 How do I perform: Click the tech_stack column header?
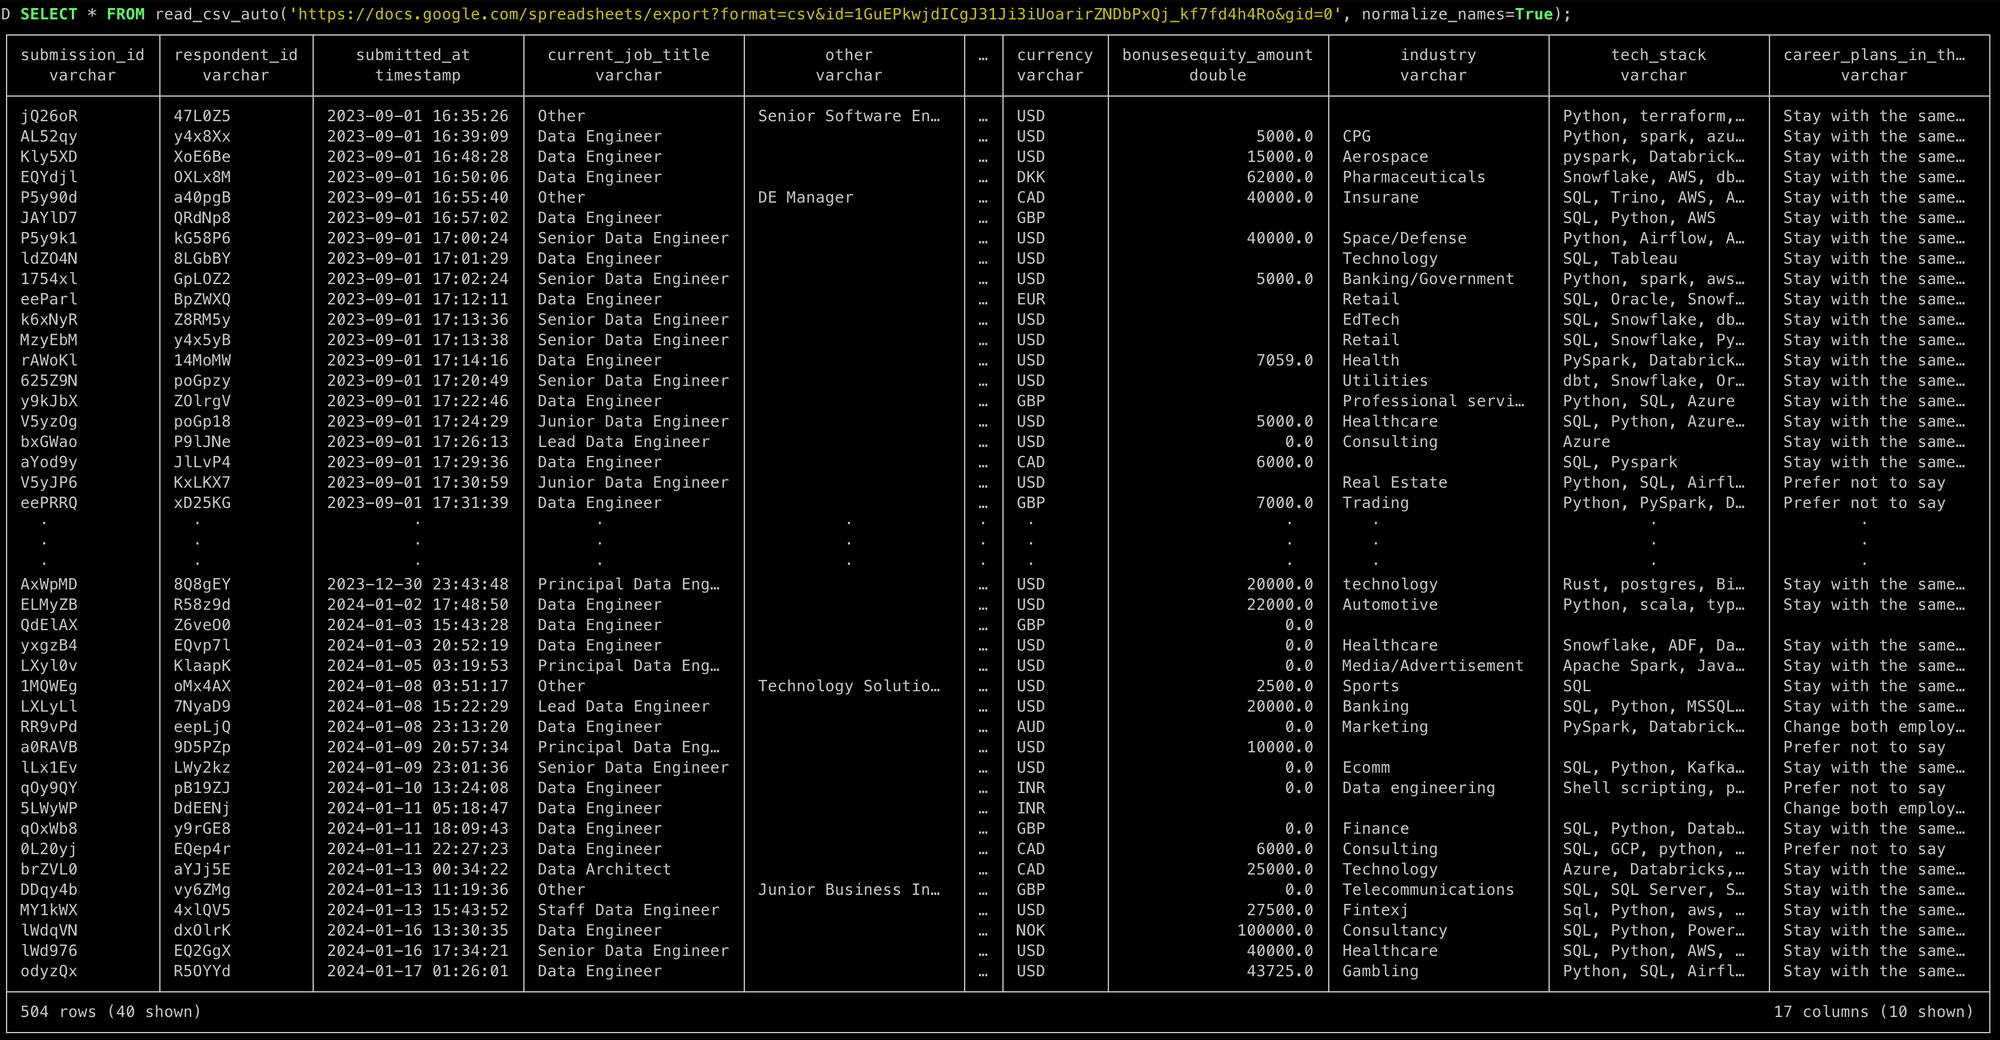(1659, 55)
